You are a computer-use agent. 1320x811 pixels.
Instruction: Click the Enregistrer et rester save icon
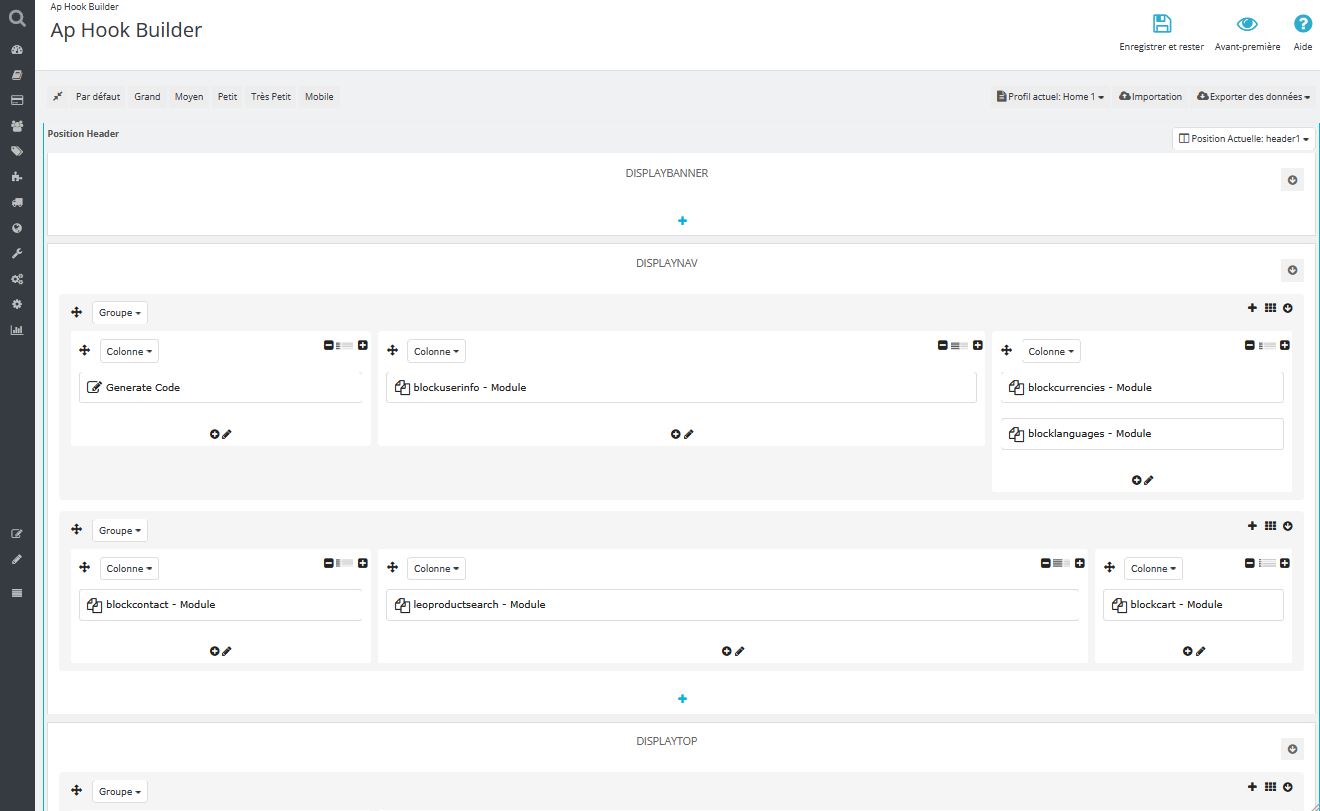click(x=1161, y=25)
